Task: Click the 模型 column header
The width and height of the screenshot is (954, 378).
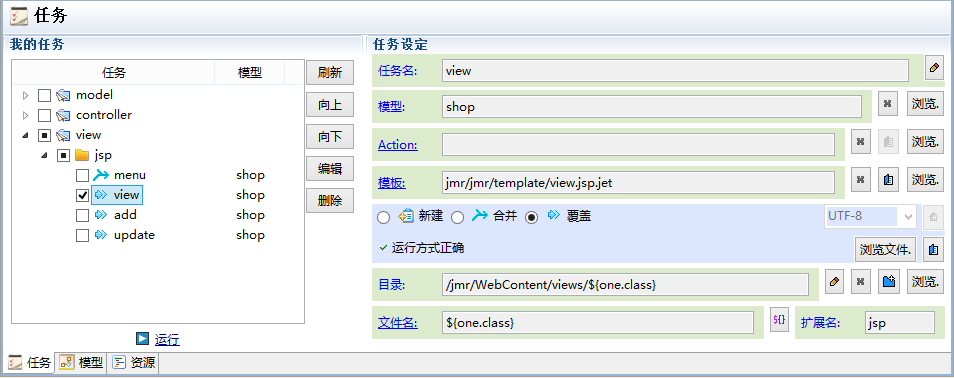Action: coord(249,72)
